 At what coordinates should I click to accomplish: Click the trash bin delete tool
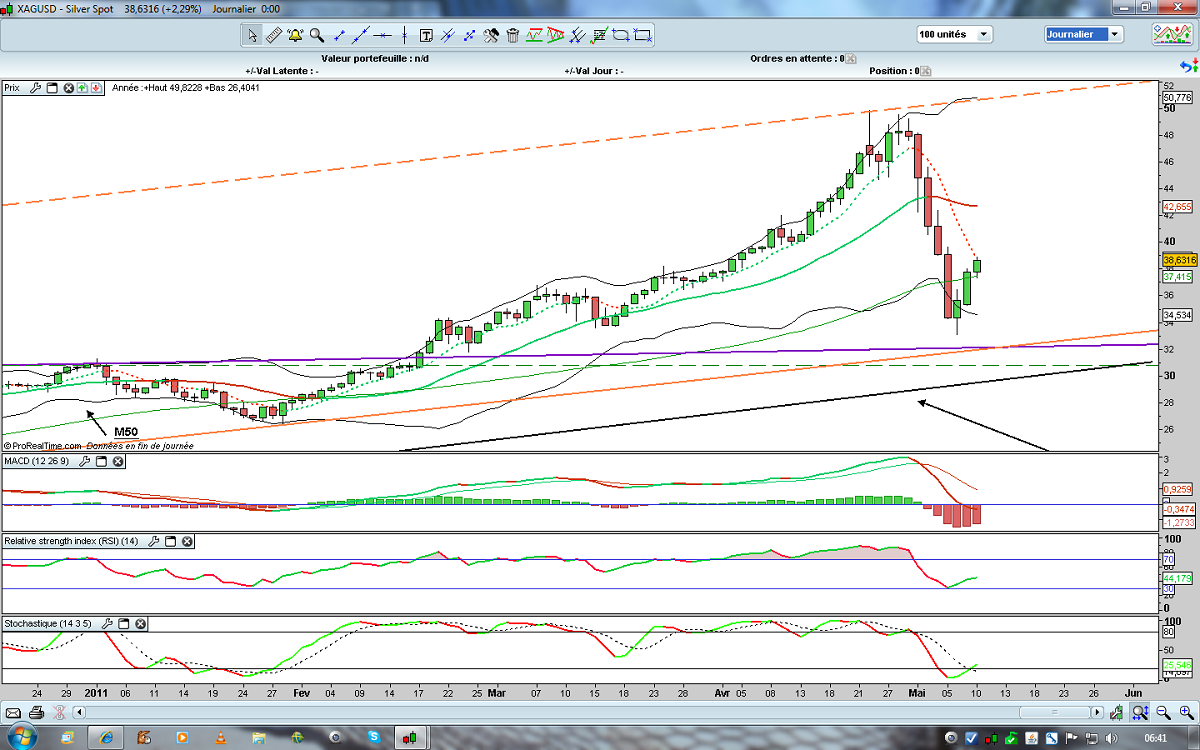pos(512,35)
